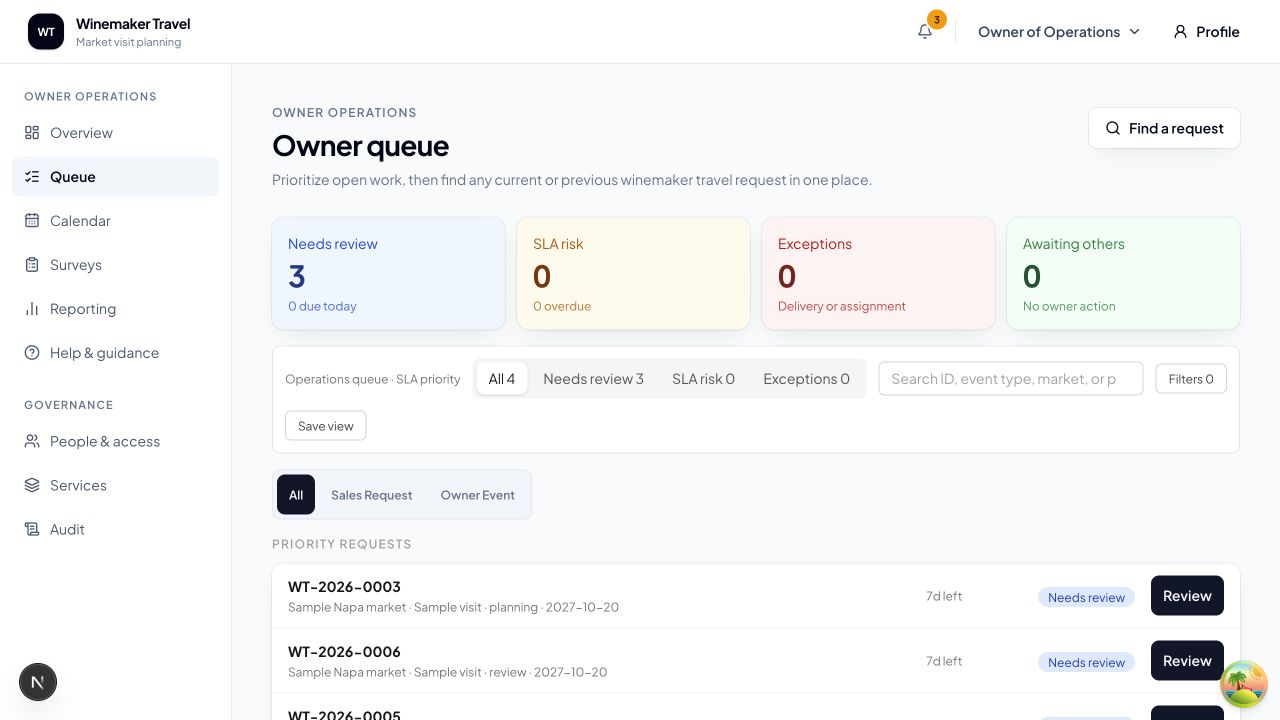Click the Calendar icon in sidebar

pyautogui.click(x=32, y=221)
